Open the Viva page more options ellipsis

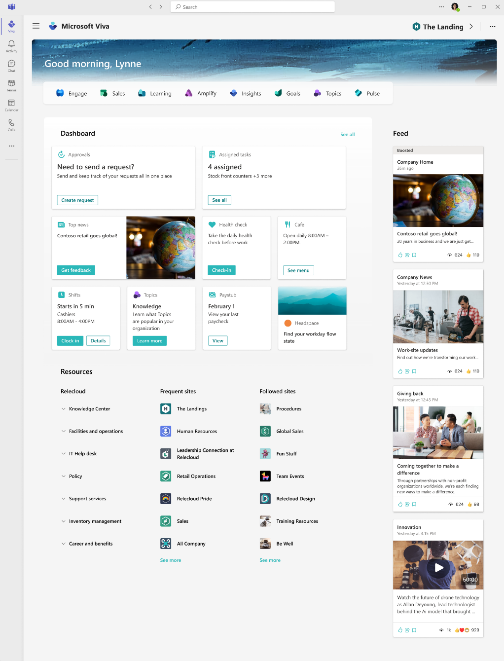point(492,27)
